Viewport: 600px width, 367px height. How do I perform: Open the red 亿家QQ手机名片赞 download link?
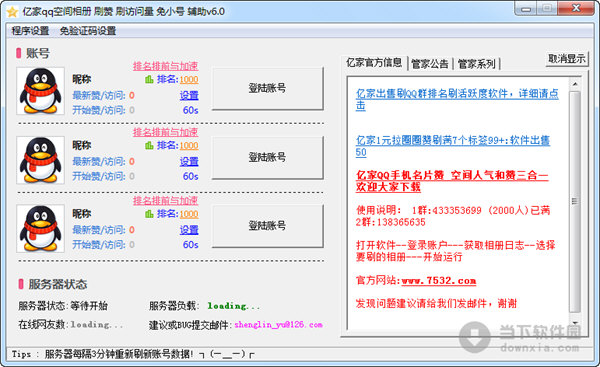[x=452, y=181]
